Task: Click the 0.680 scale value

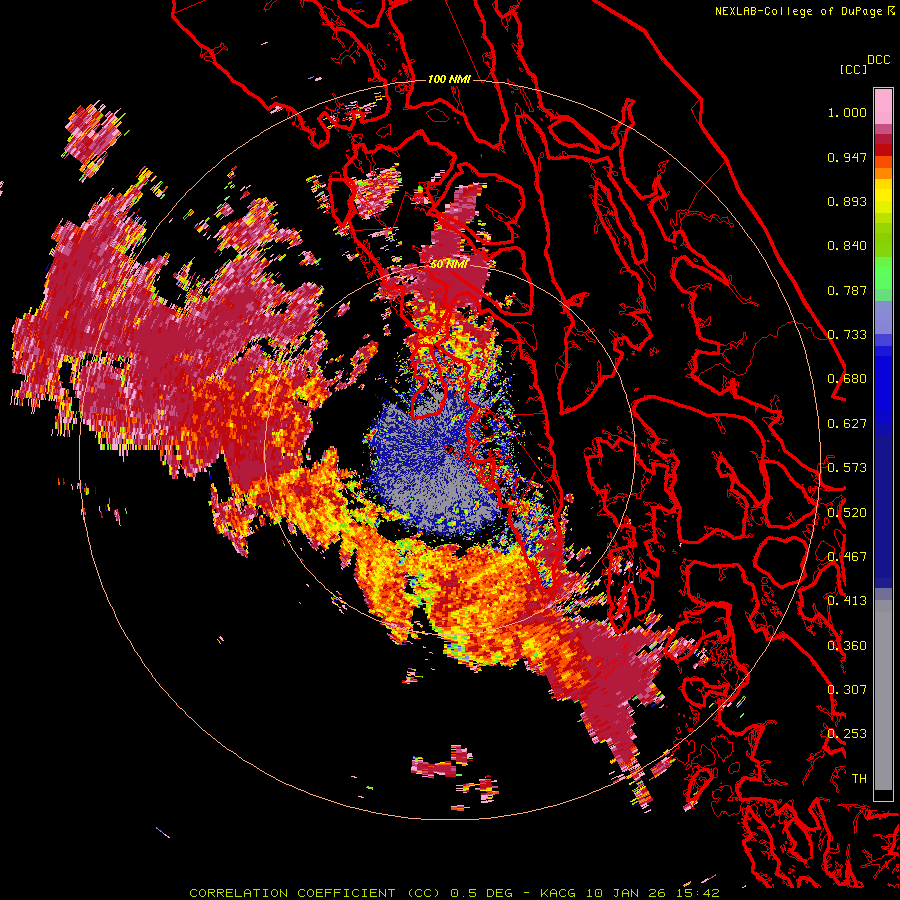Action: coord(847,379)
